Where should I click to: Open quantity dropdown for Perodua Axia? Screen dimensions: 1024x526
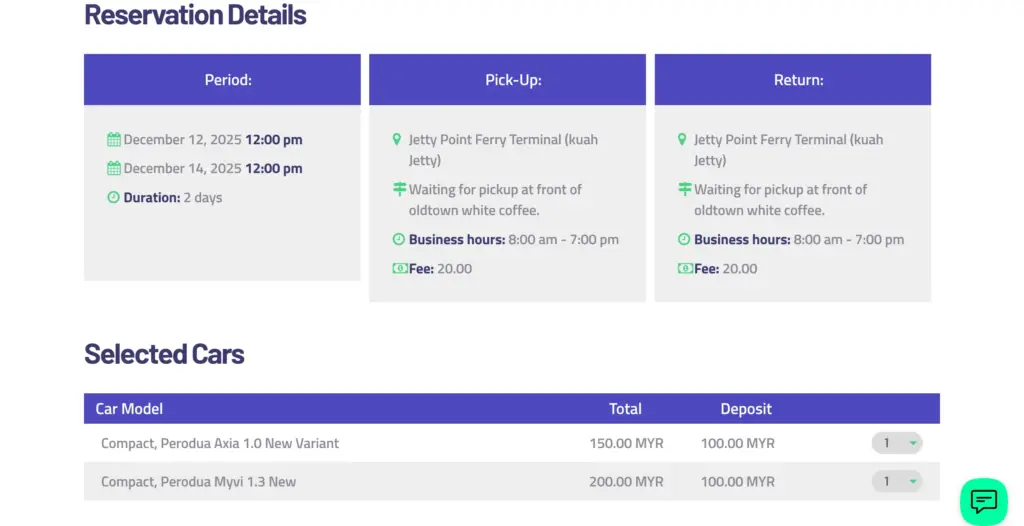pyautogui.click(x=896, y=443)
